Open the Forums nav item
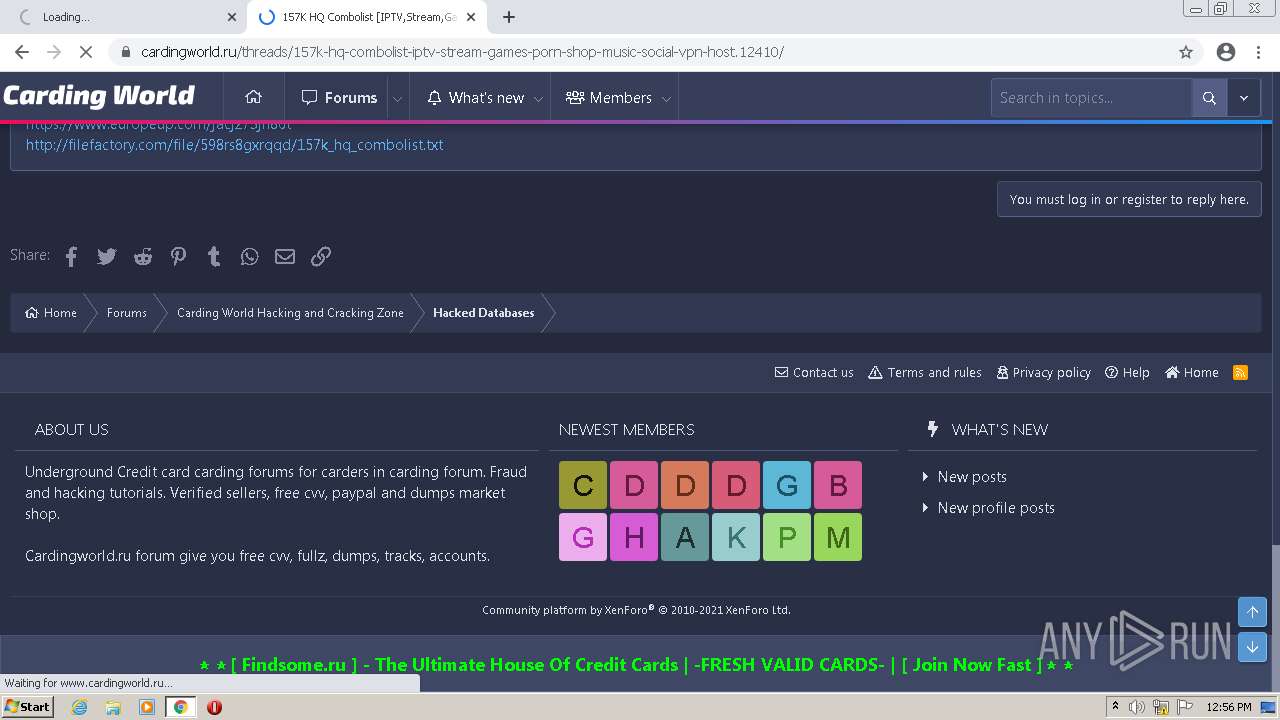 point(339,98)
